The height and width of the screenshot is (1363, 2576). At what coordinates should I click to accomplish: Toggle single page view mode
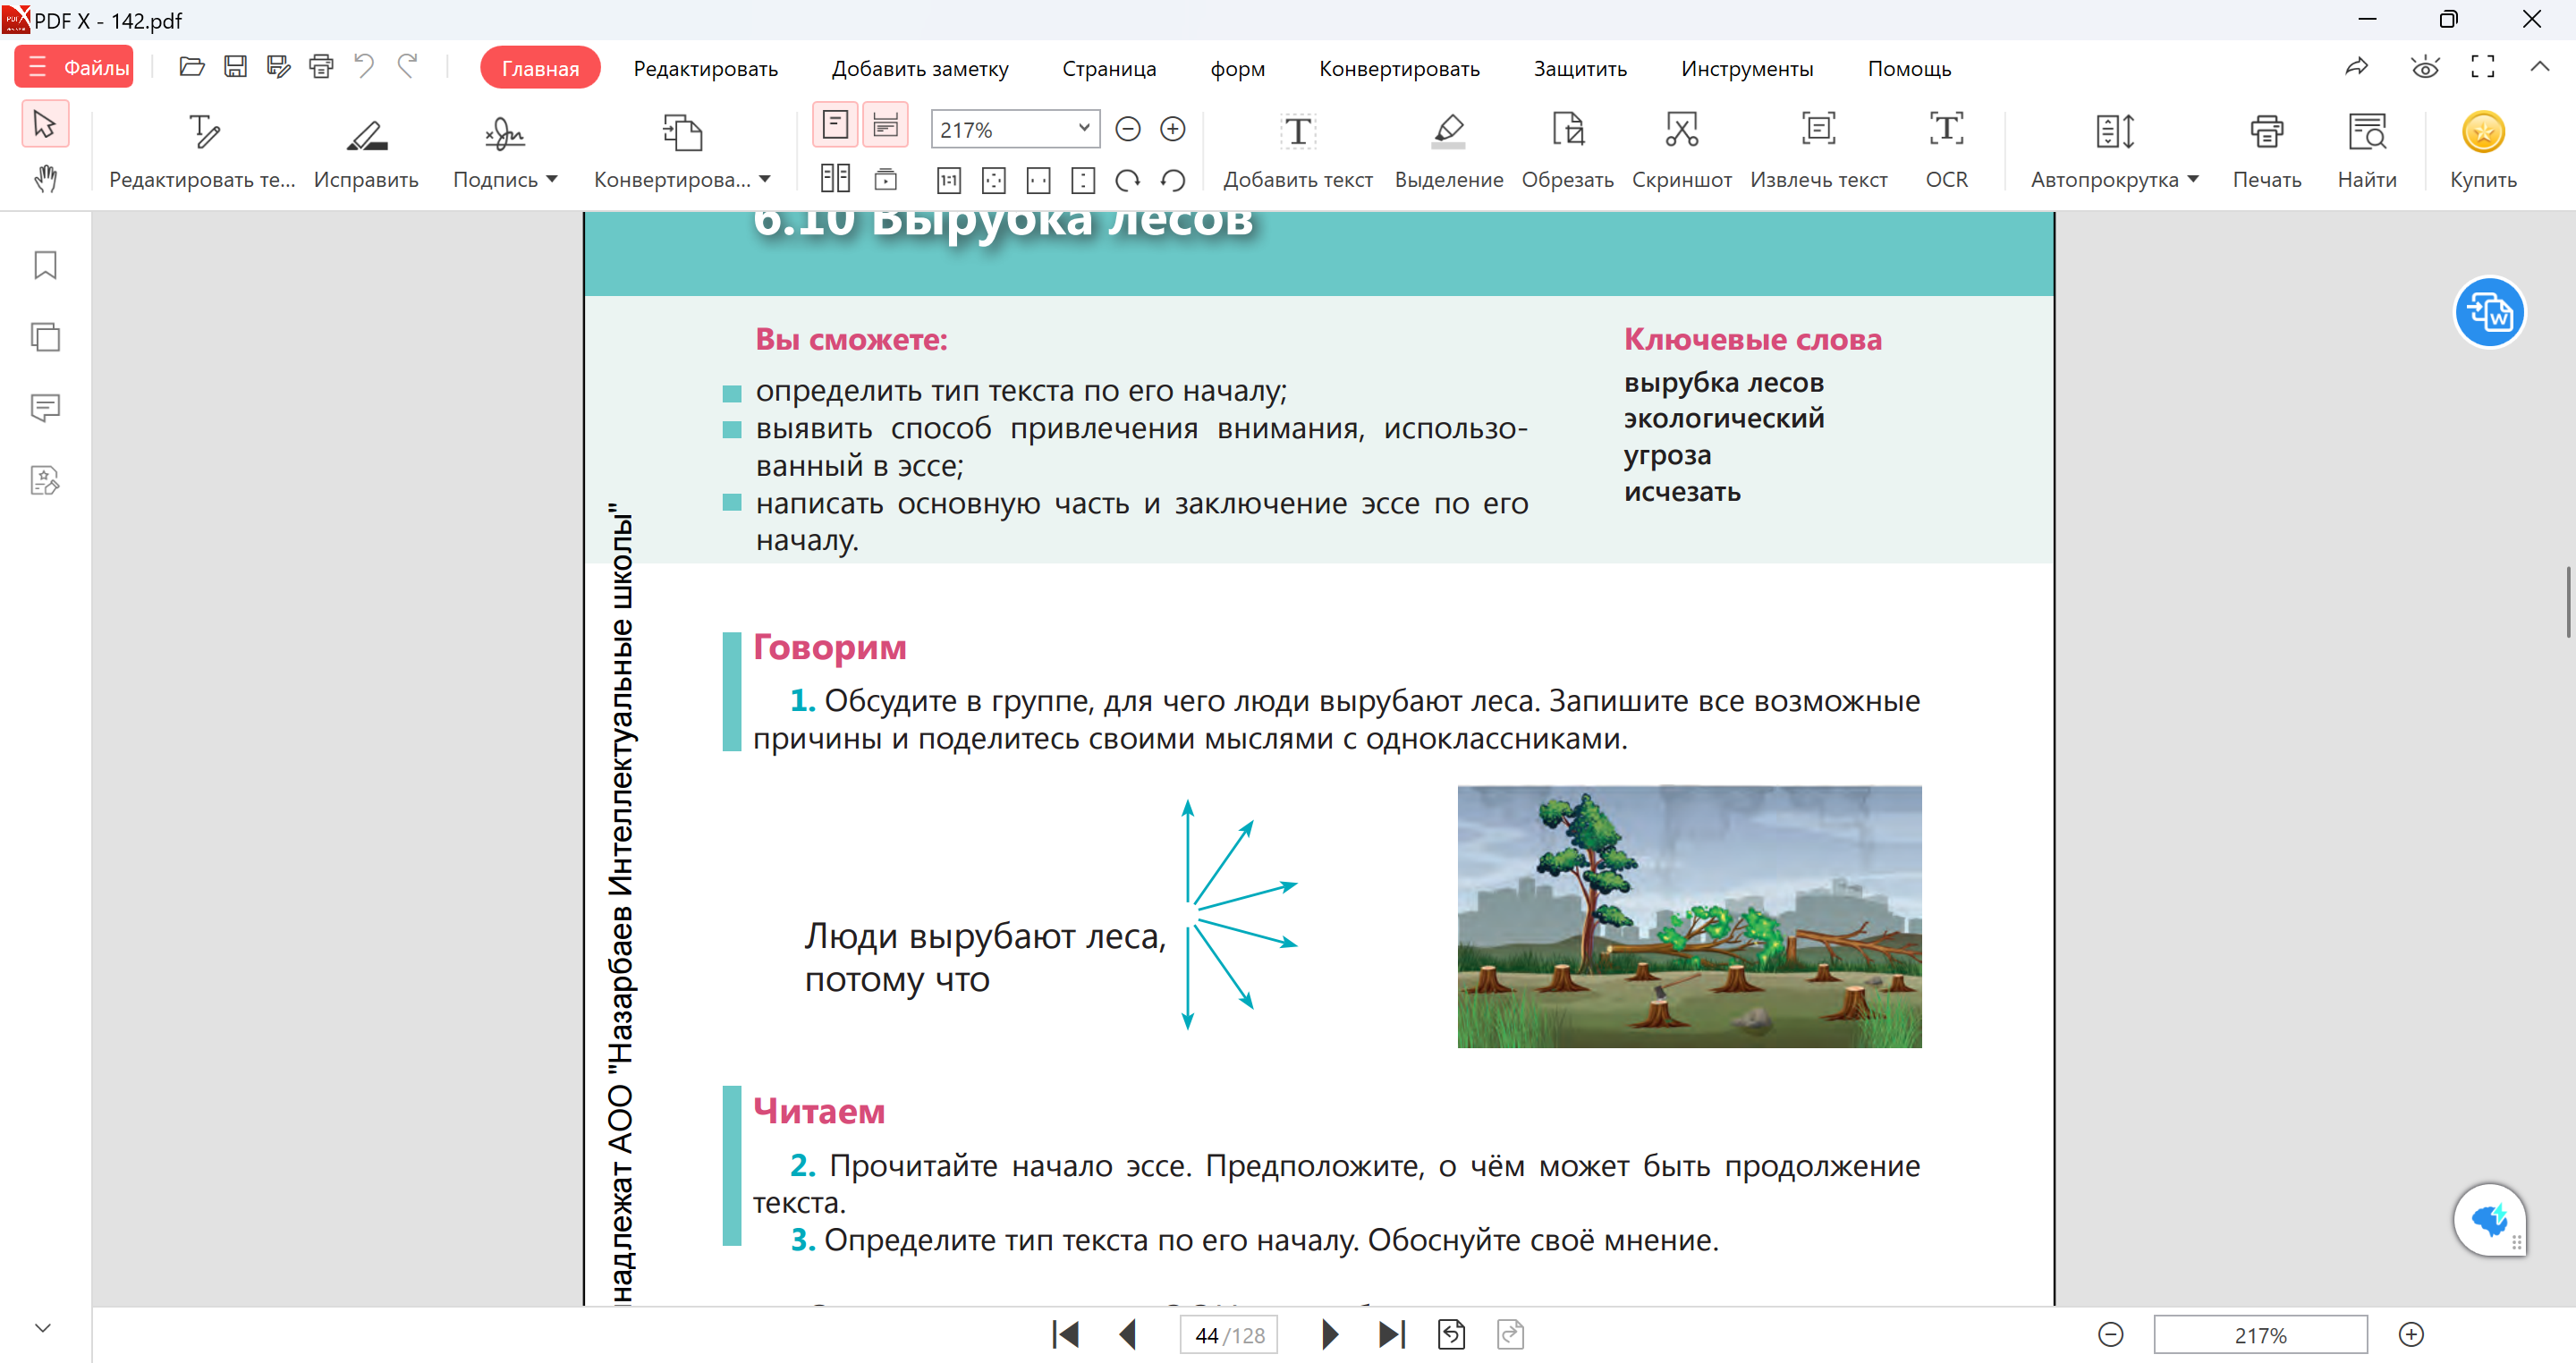pyautogui.click(x=835, y=125)
